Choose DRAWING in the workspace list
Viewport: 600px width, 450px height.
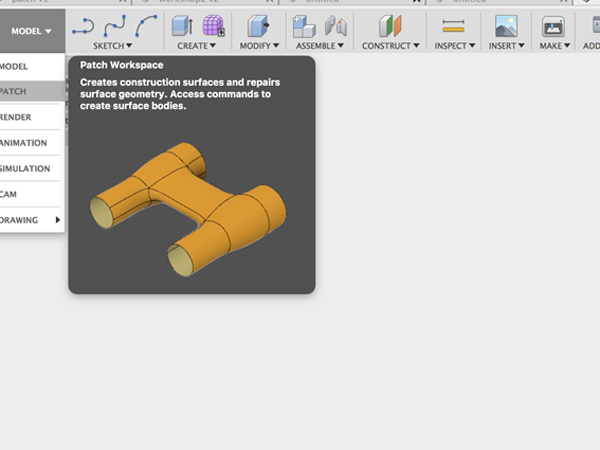32,220
